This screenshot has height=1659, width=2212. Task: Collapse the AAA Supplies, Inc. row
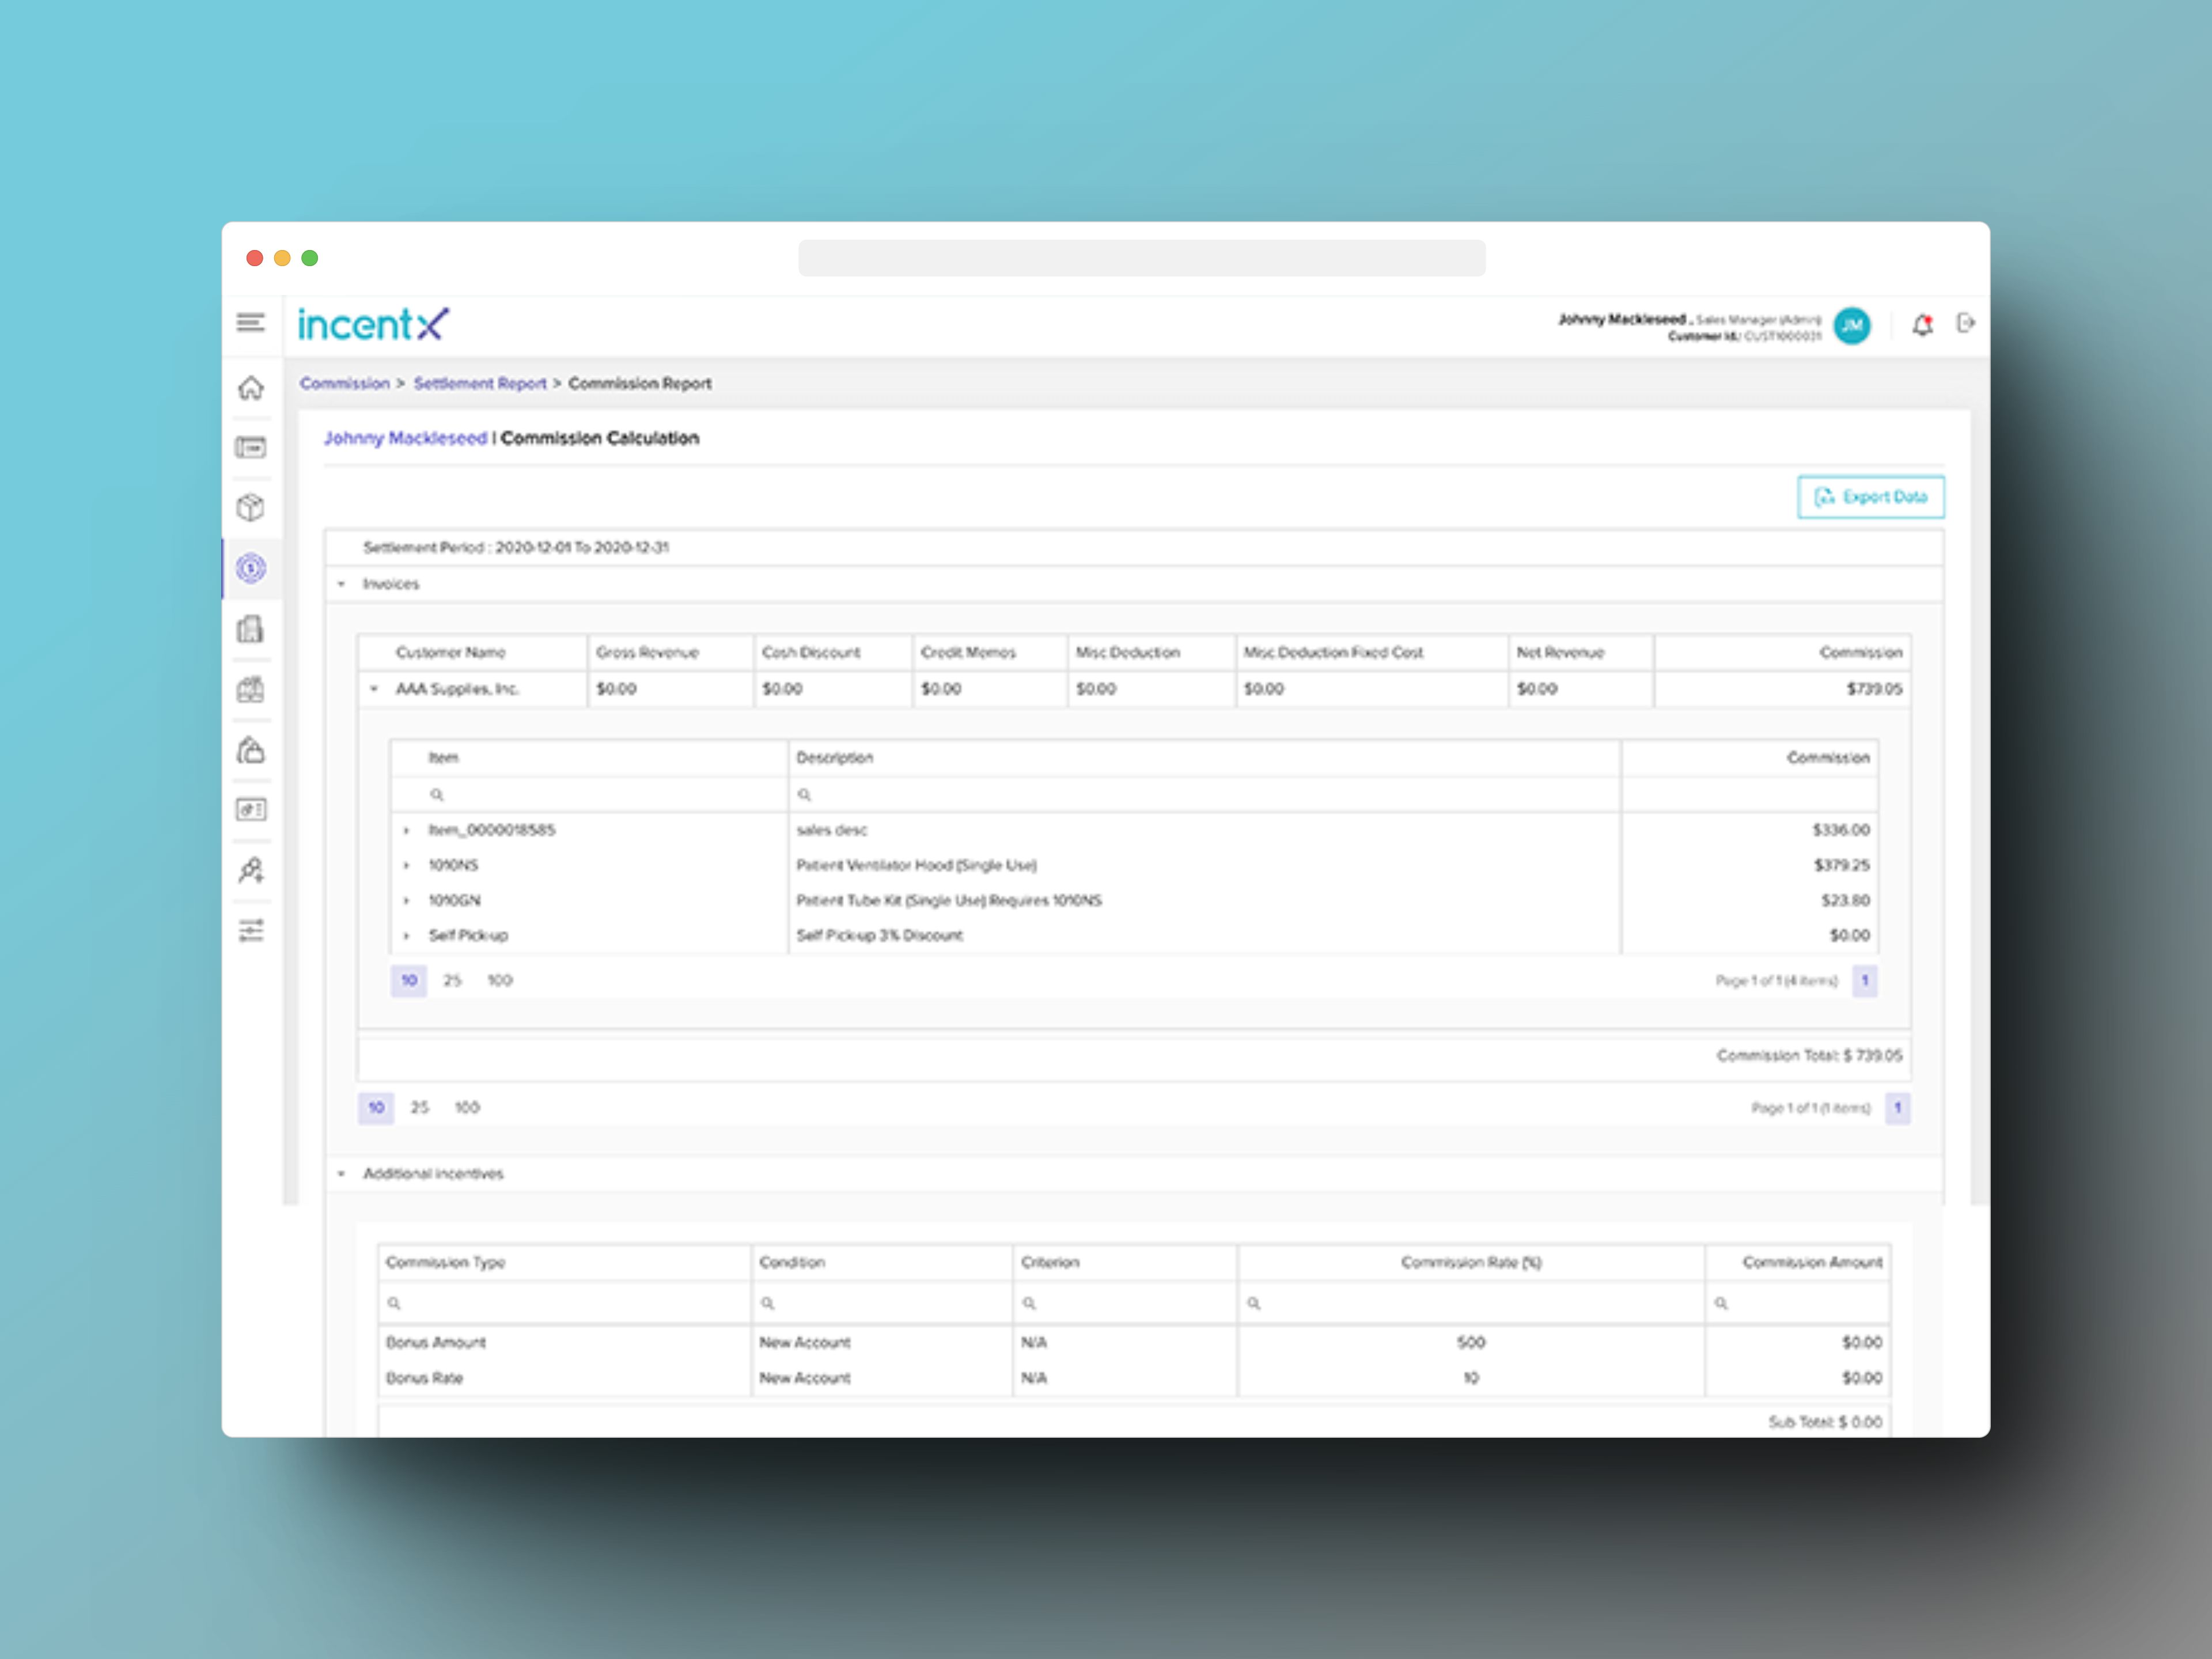coord(374,688)
